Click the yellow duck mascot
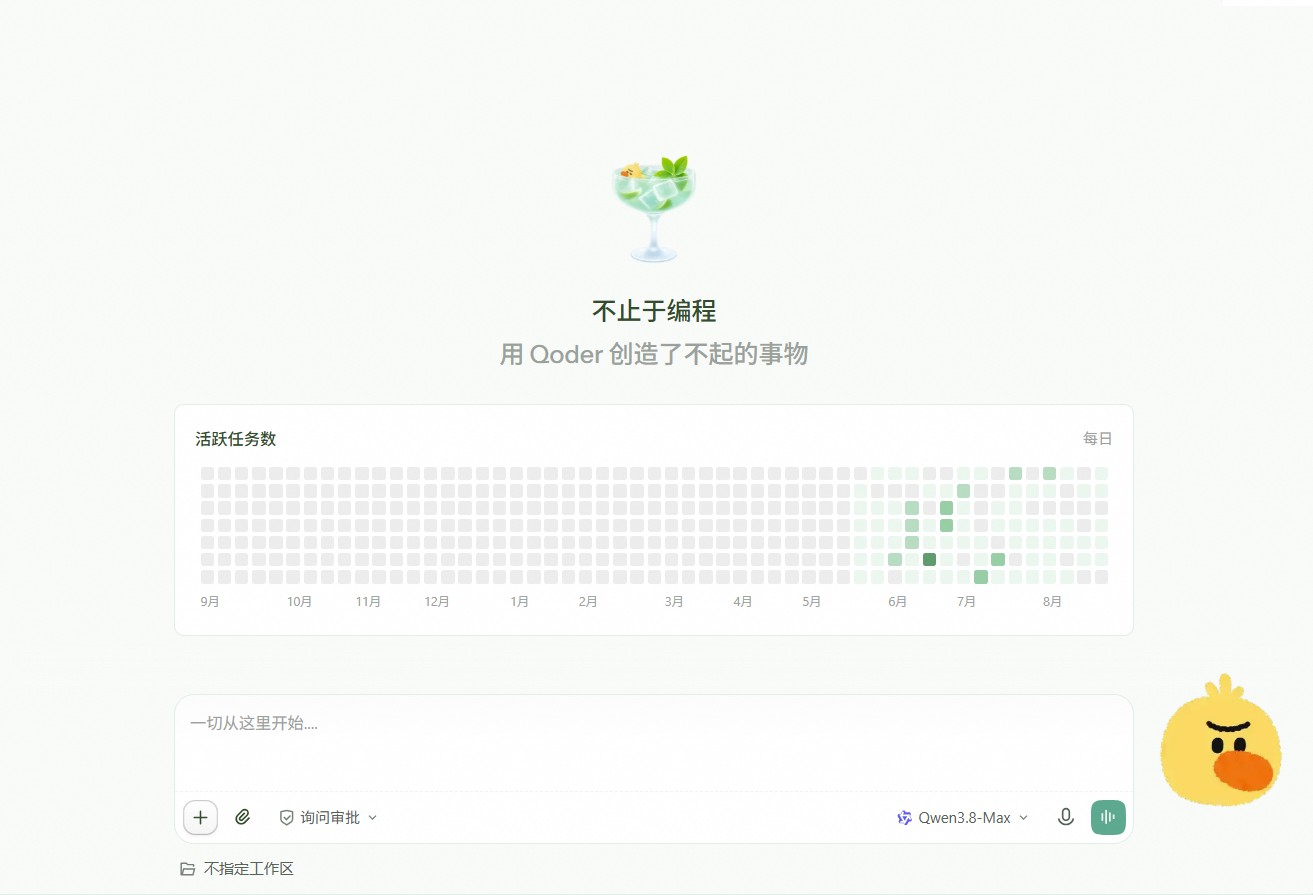 1220,741
